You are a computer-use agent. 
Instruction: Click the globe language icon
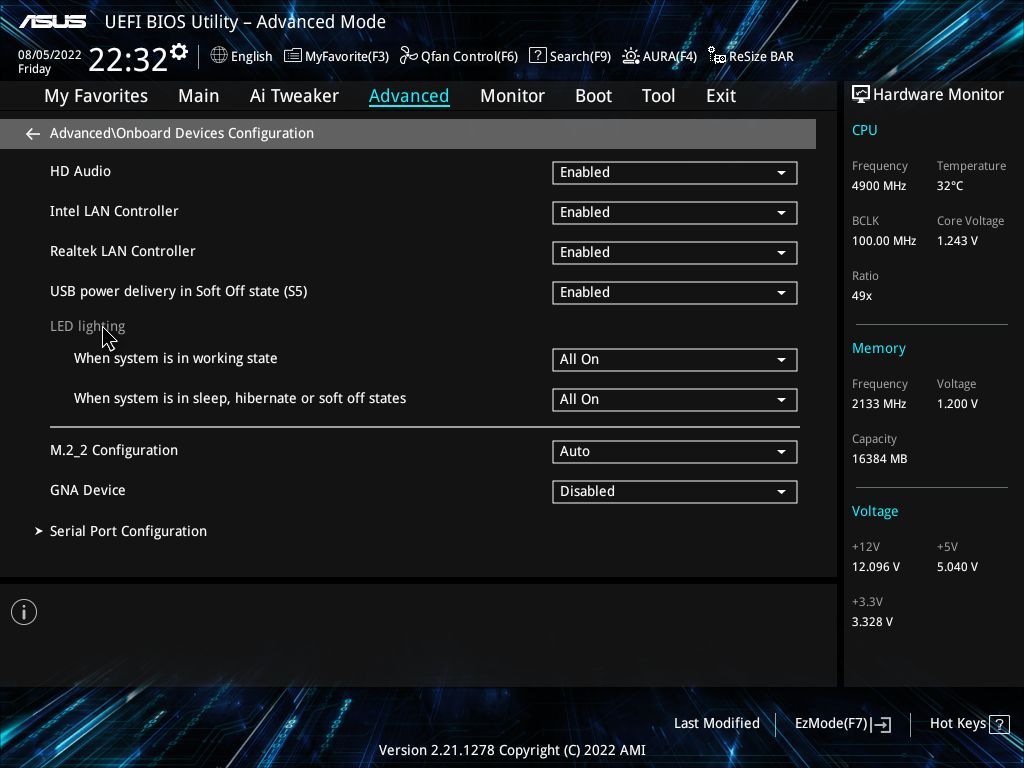(219, 56)
